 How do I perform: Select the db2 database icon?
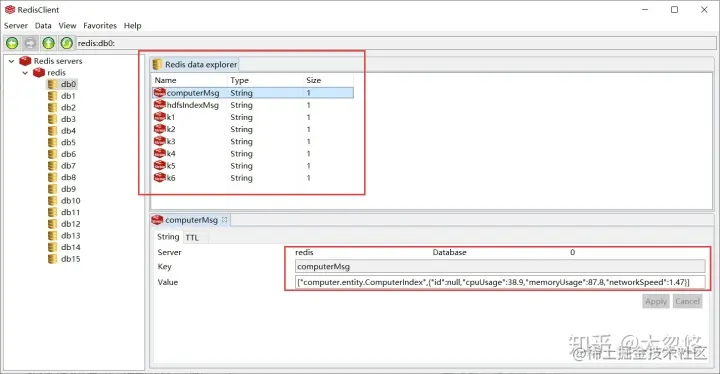coord(52,108)
